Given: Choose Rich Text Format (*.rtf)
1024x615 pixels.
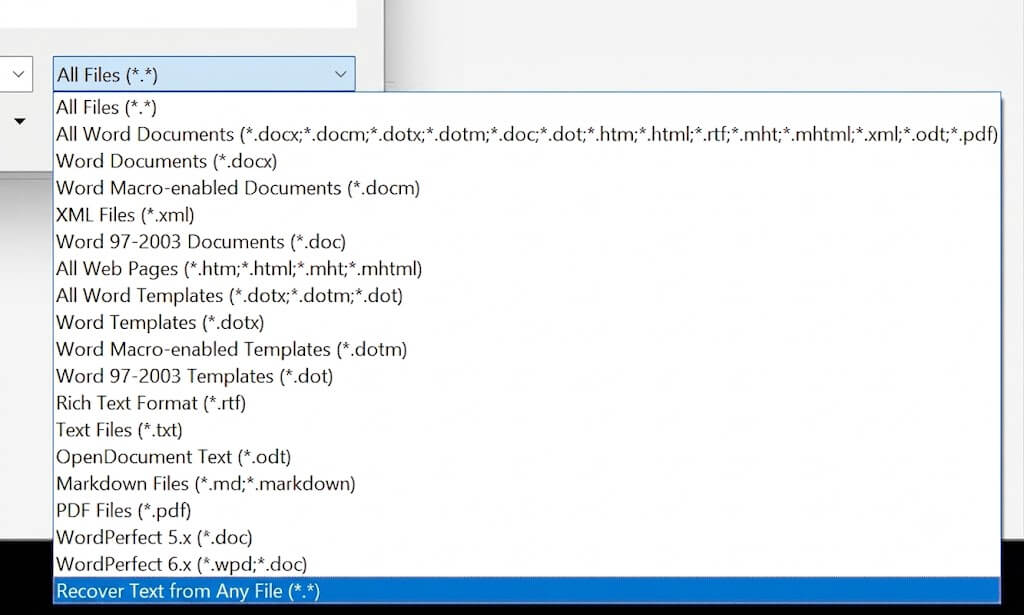Looking at the screenshot, I should coord(526,403).
